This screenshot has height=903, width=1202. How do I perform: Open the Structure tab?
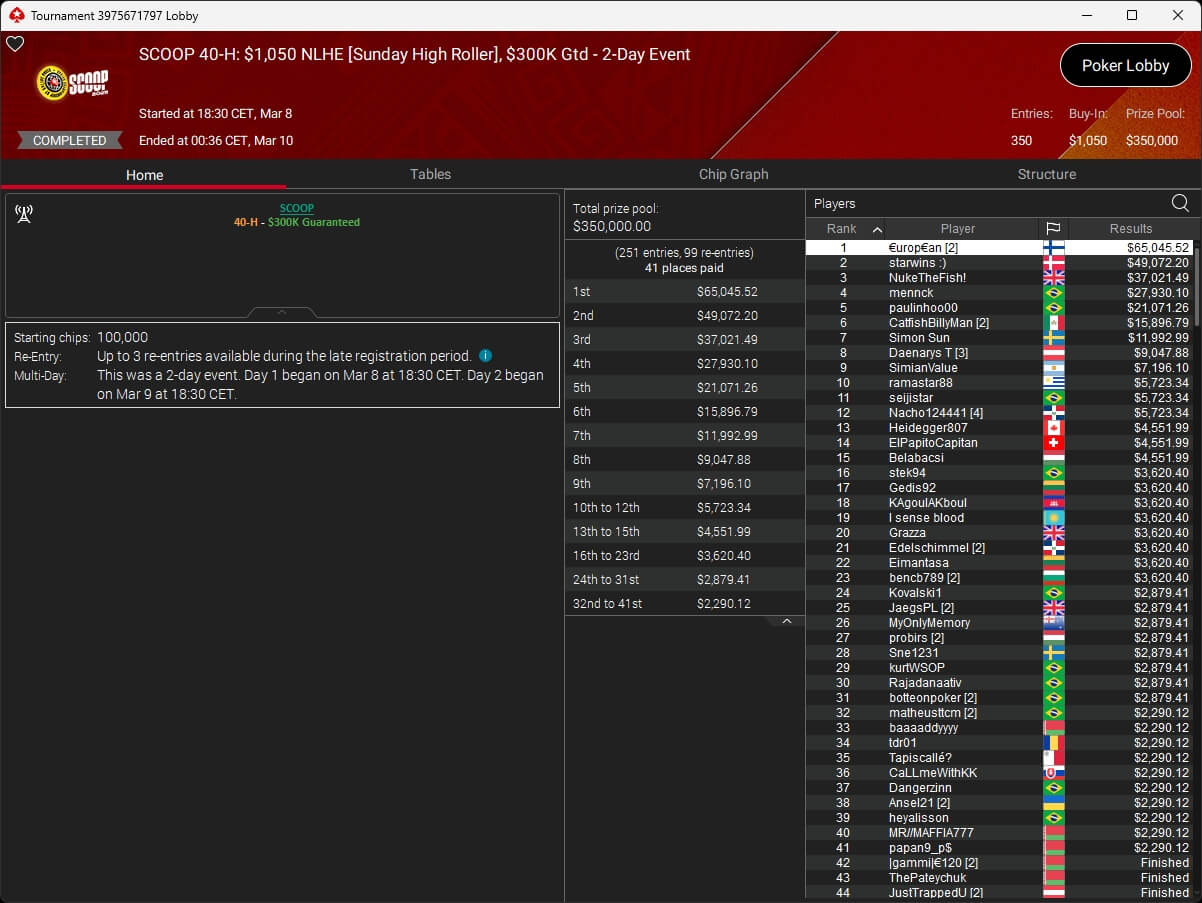click(1046, 174)
